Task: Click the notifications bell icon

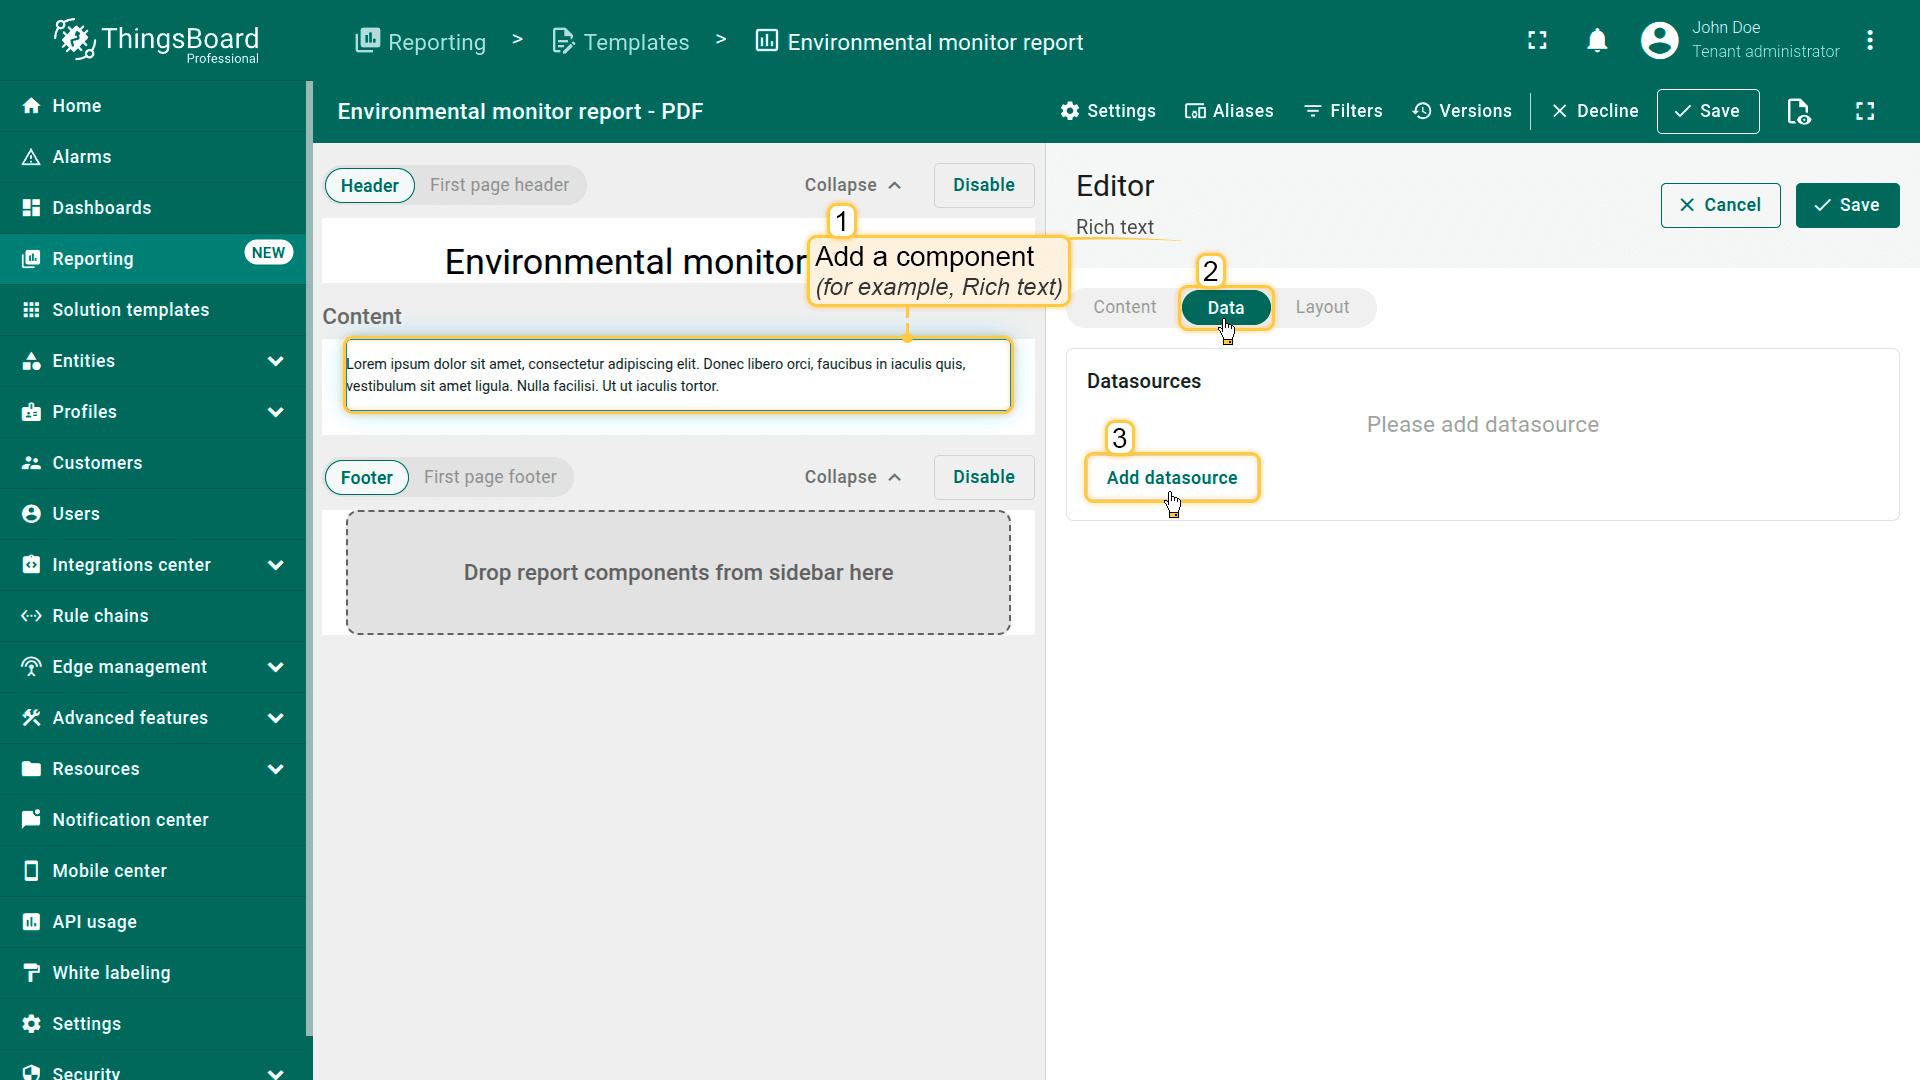Action: (x=1597, y=41)
